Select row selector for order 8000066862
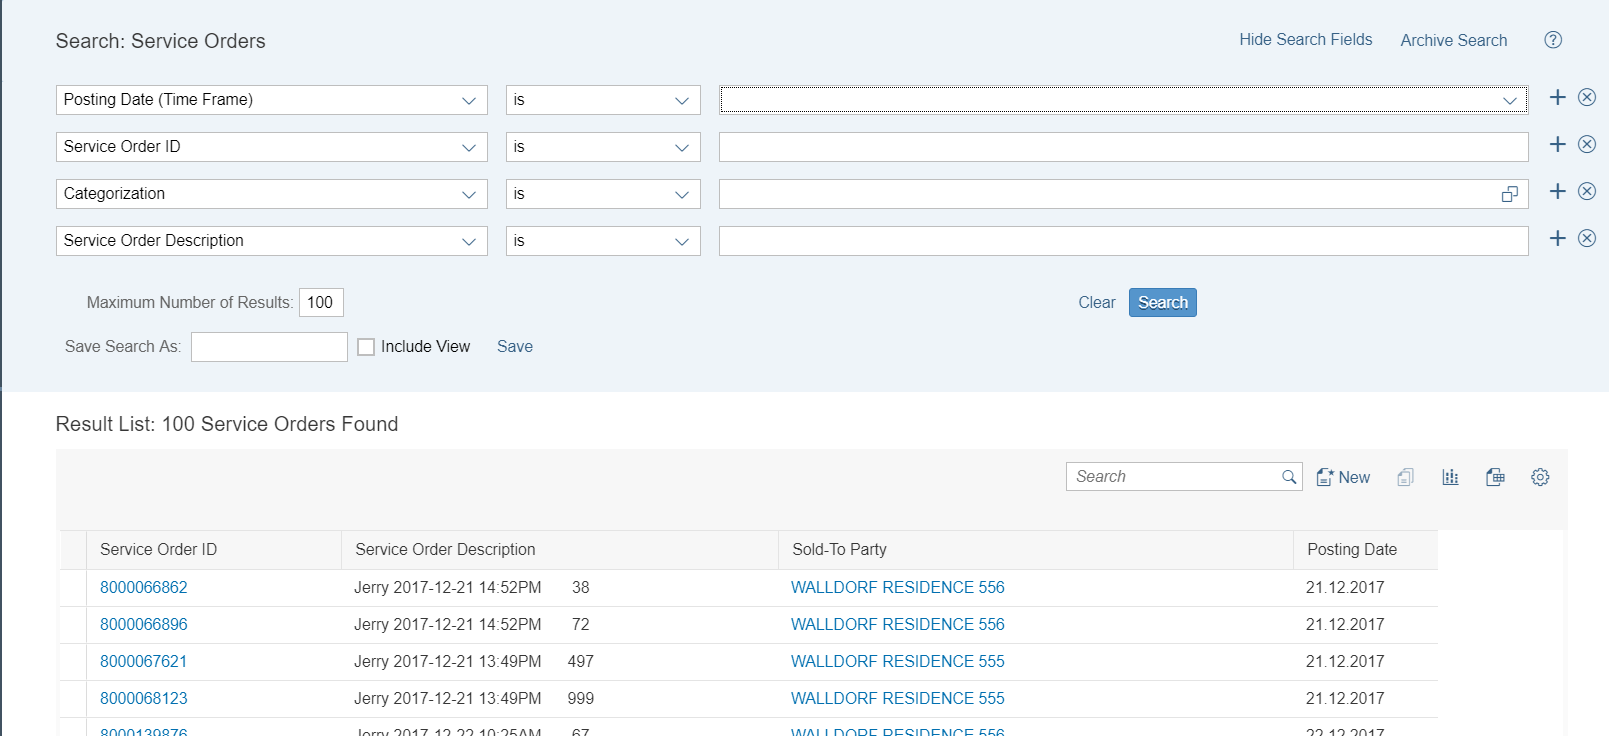The height and width of the screenshot is (736, 1609). [73, 588]
